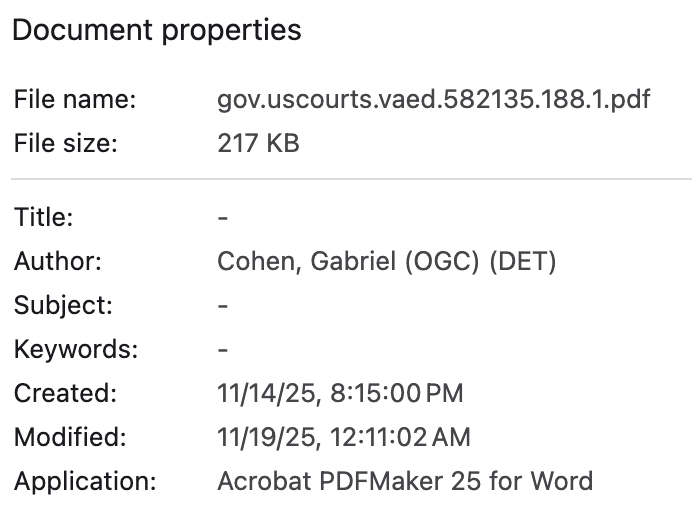The image size is (692, 514).
Task: Click the Author label
Action: tap(58, 262)
